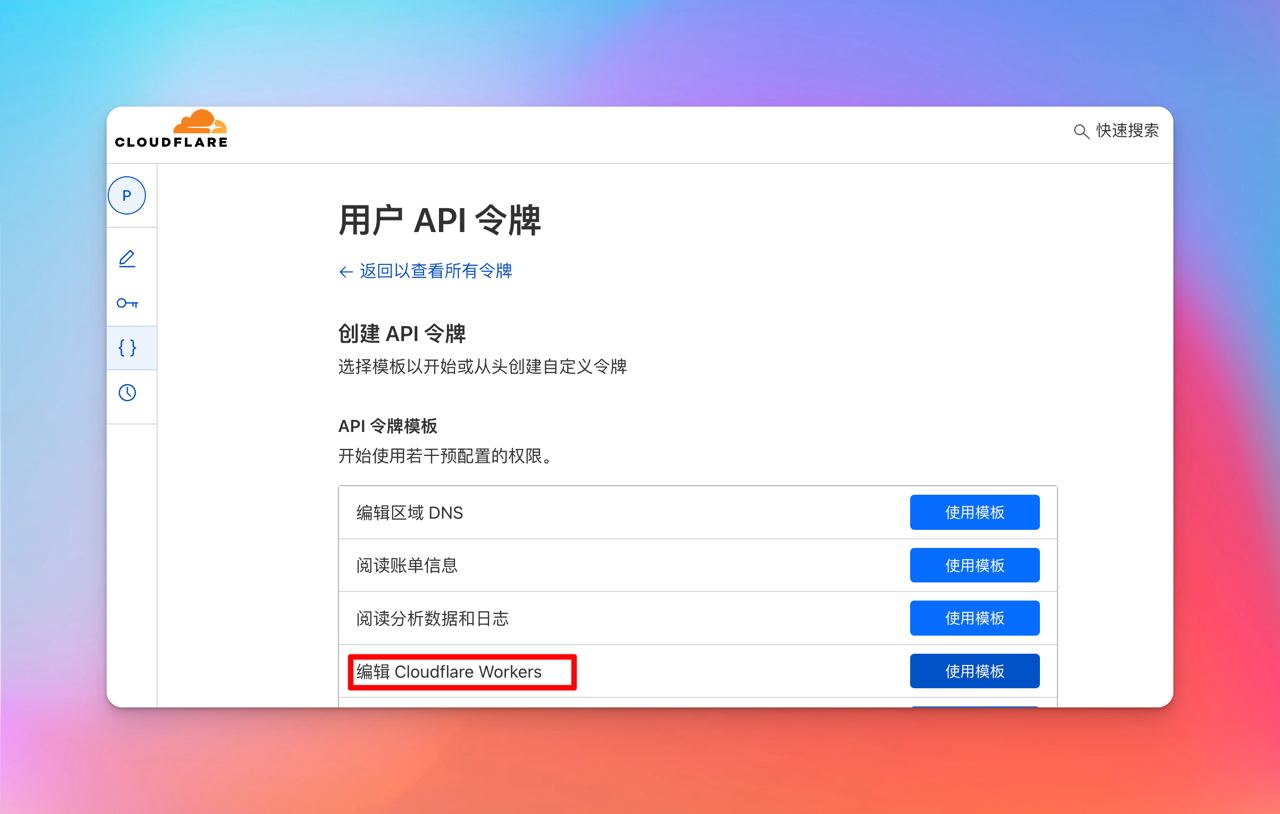The height and width of the screenshot is (814, 1280).
Task: Click the 选择模板以开始或从头创建自定义令牌 description text
Action: pos(482,367)
